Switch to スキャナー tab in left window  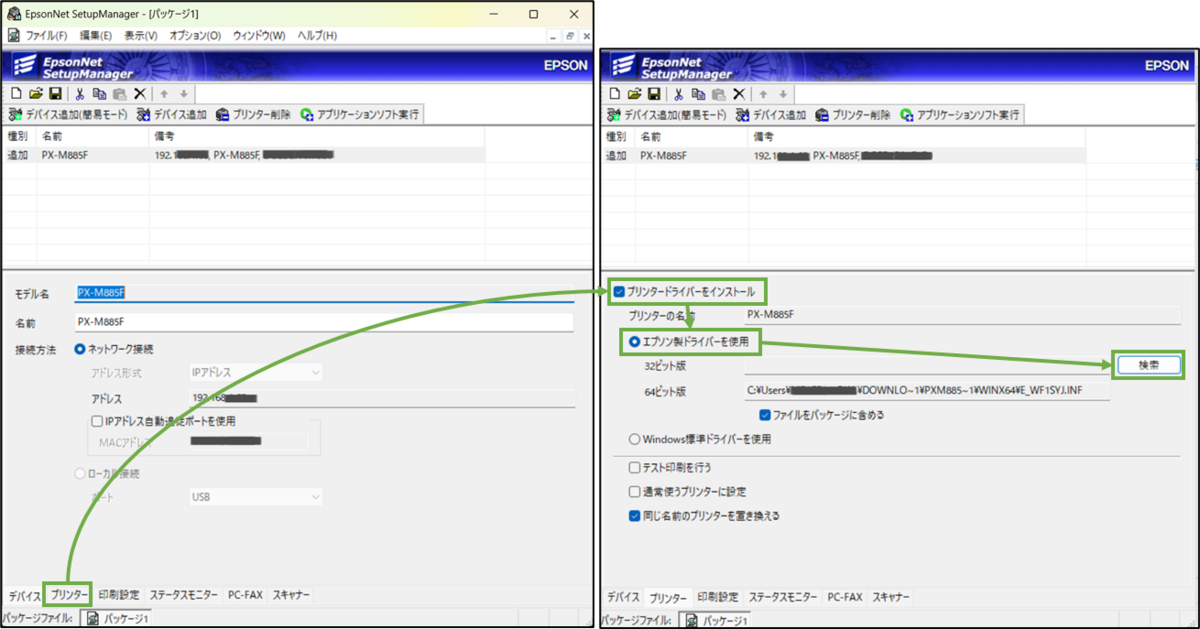coord(291,595)
